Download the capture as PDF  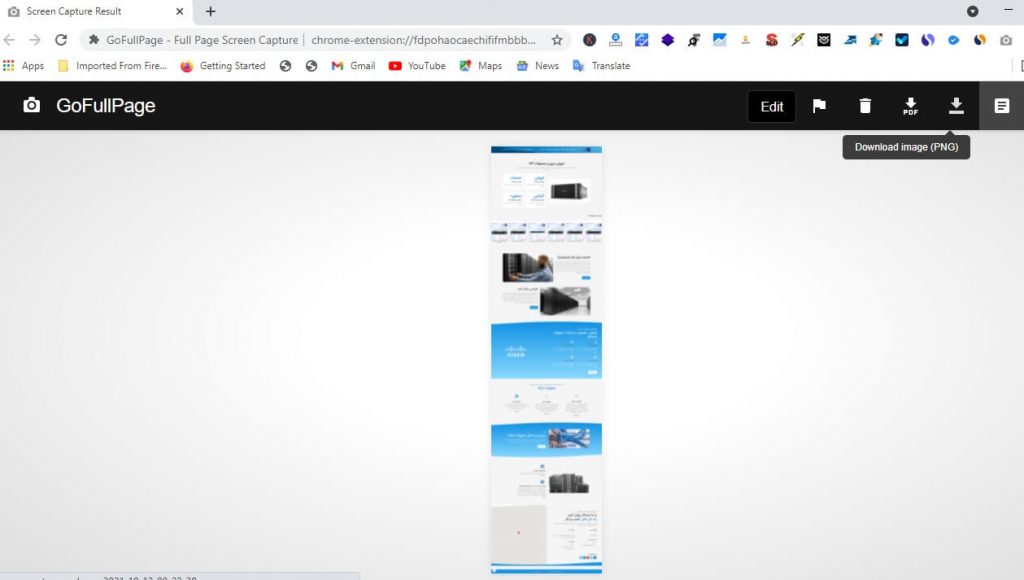tap(910, 106)
